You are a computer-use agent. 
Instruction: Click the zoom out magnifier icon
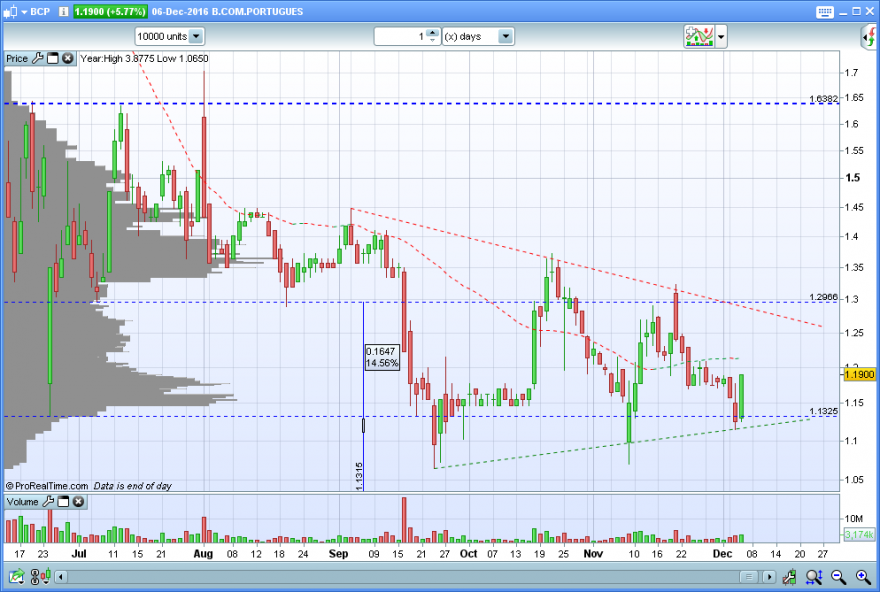pos(838,576)
